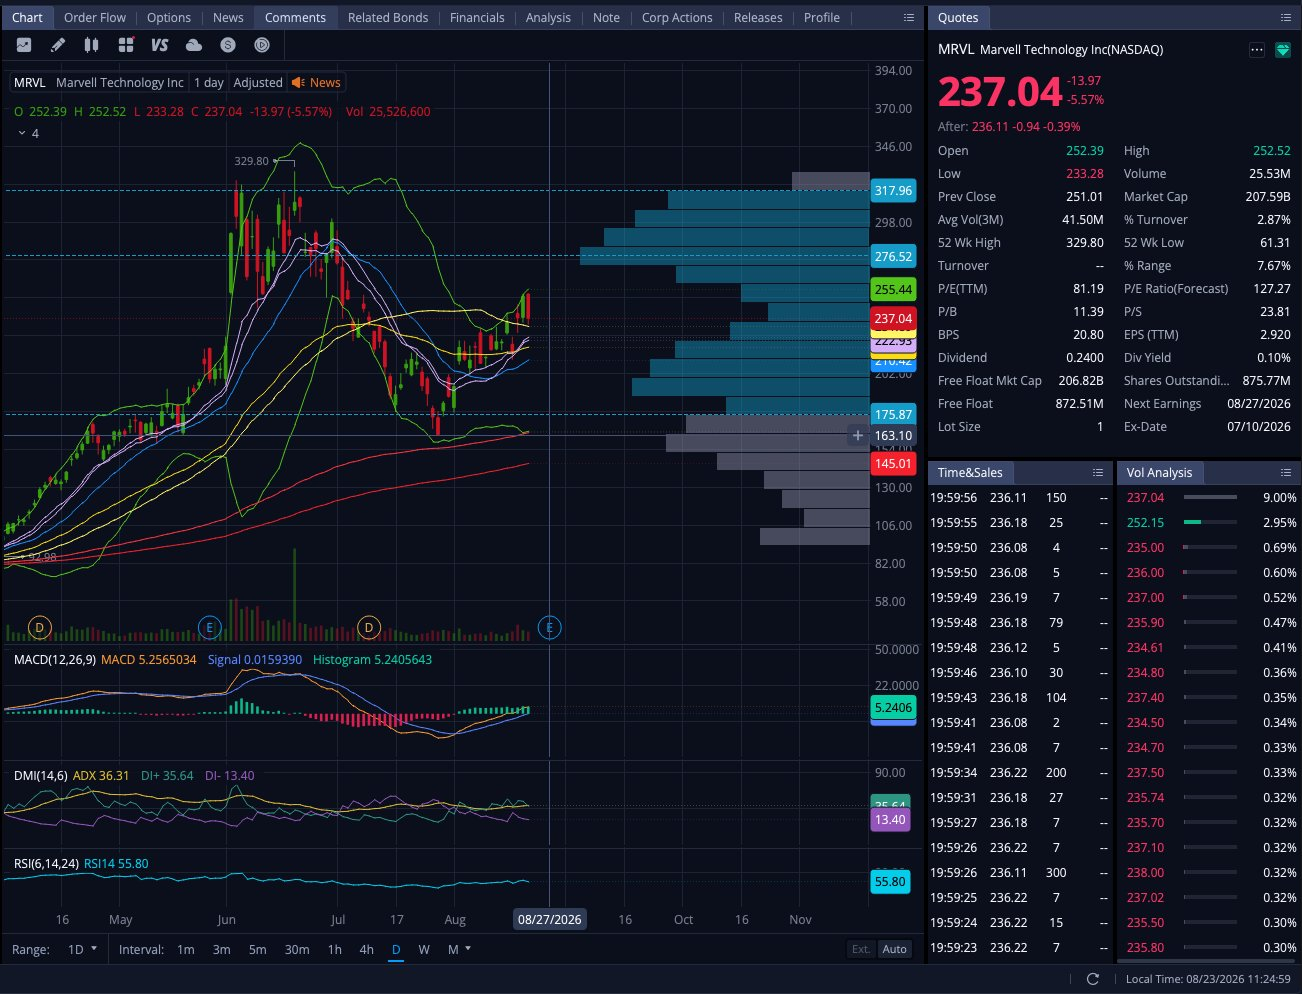
Task: Open the Financials tab
Action: [477, 18]
